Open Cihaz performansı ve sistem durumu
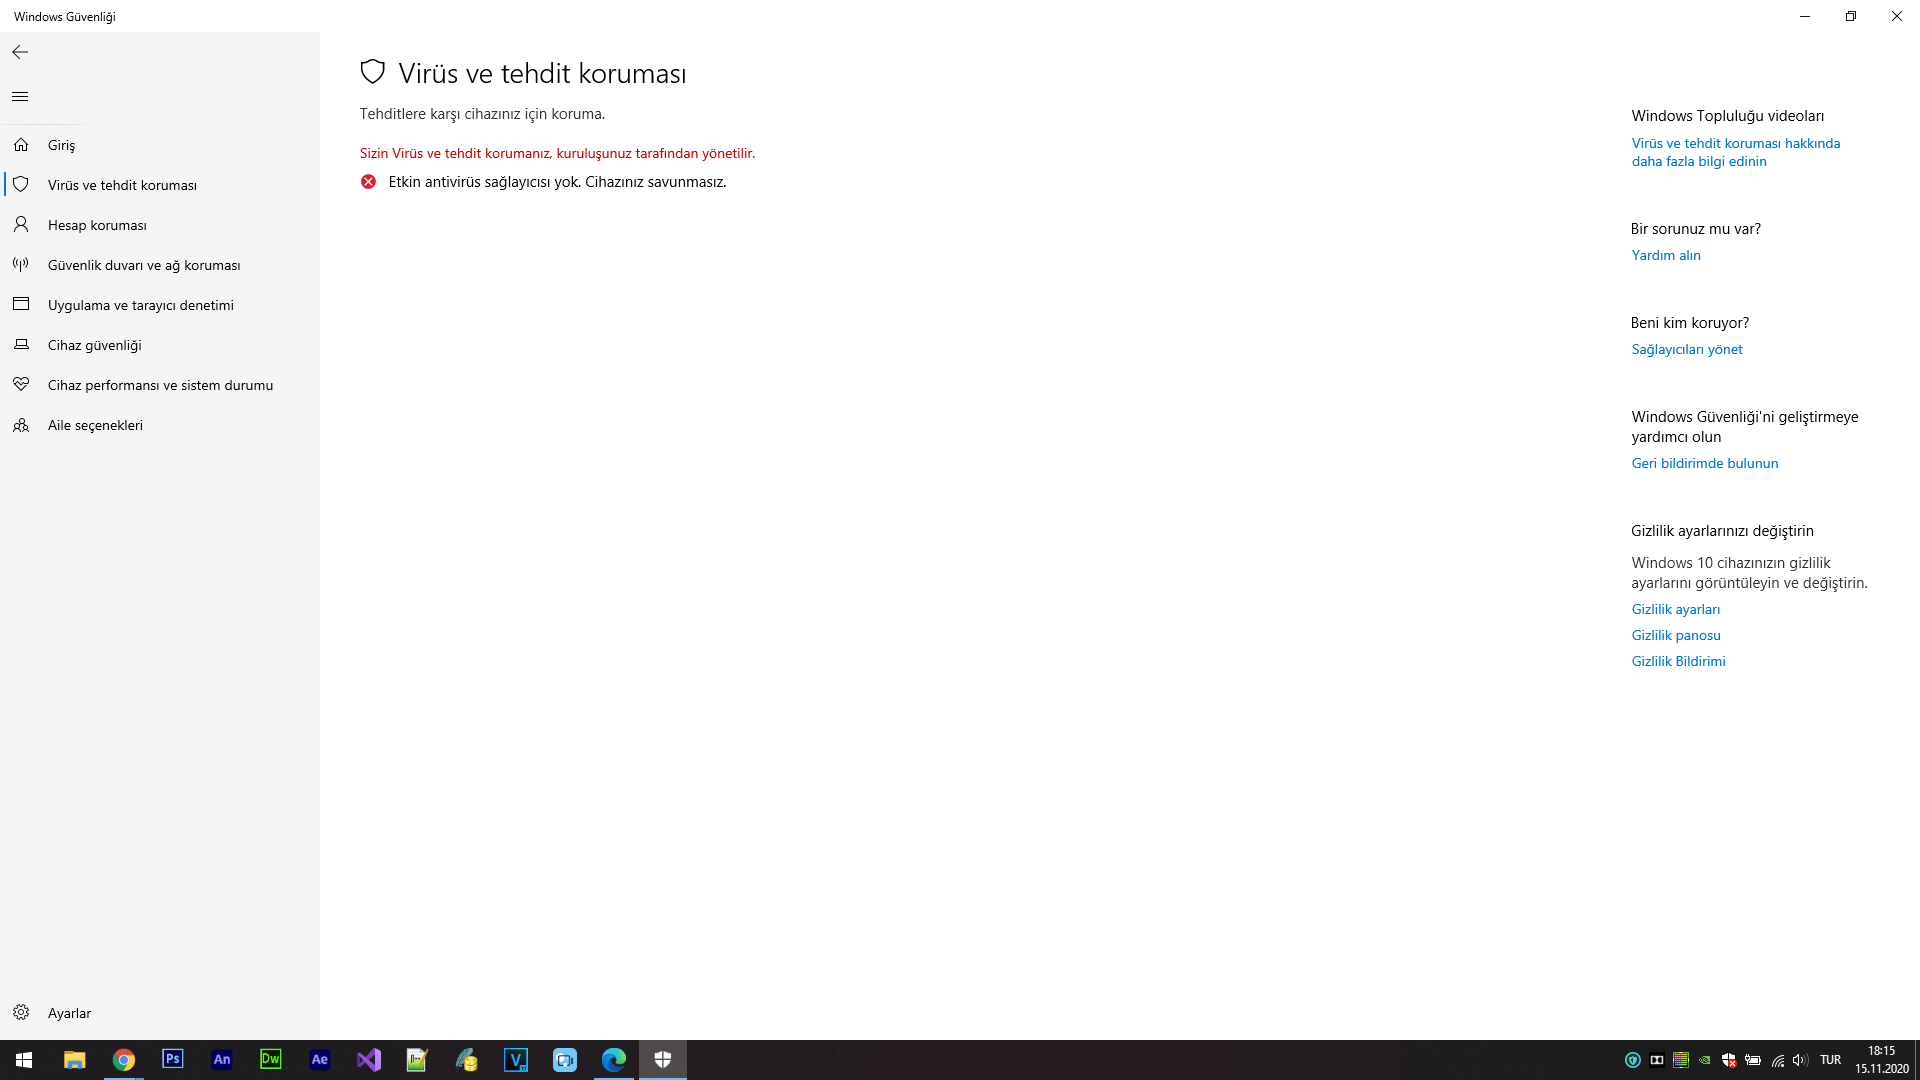The width and height of the screenshot is (1920, 1080). point(160,385)
